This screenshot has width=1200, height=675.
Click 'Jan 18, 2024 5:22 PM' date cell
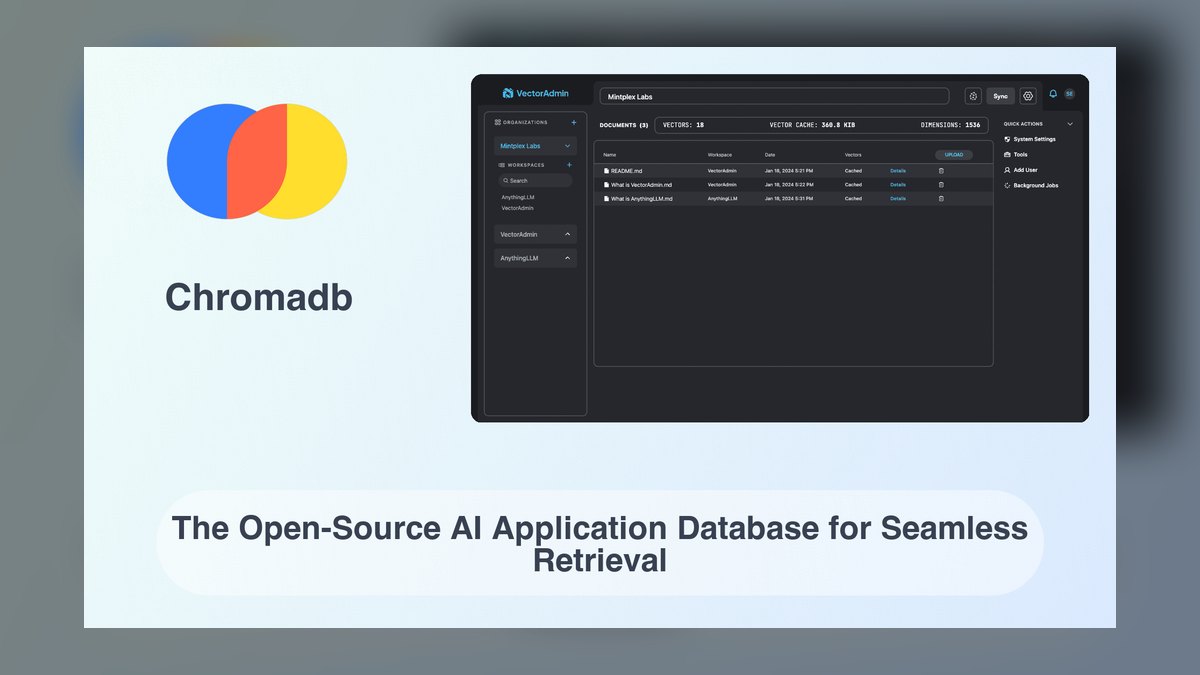point(789,185)
